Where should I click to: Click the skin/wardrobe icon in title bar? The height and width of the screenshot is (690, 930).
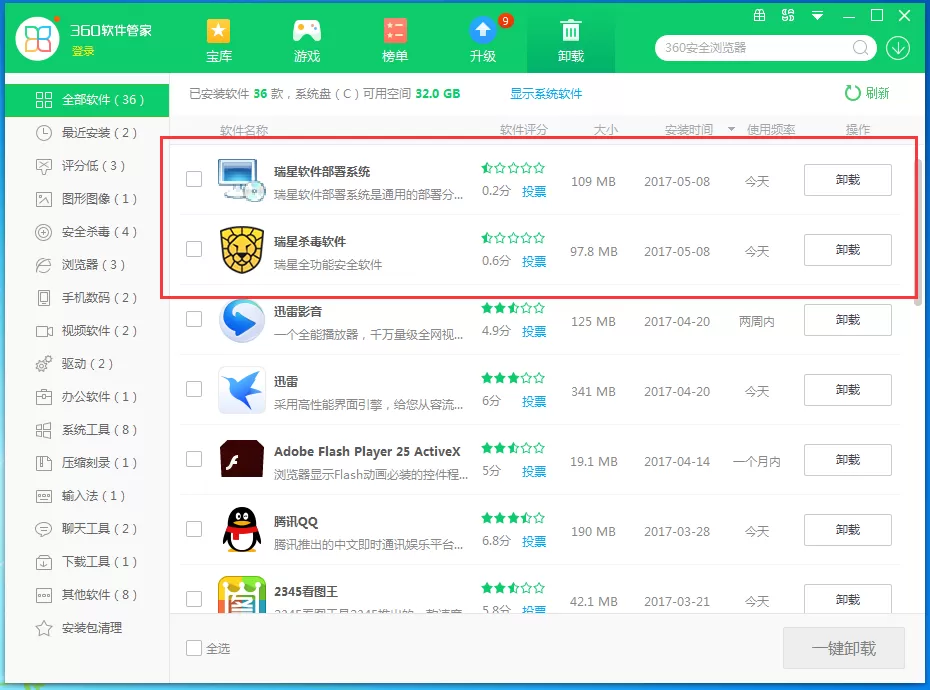759,15
